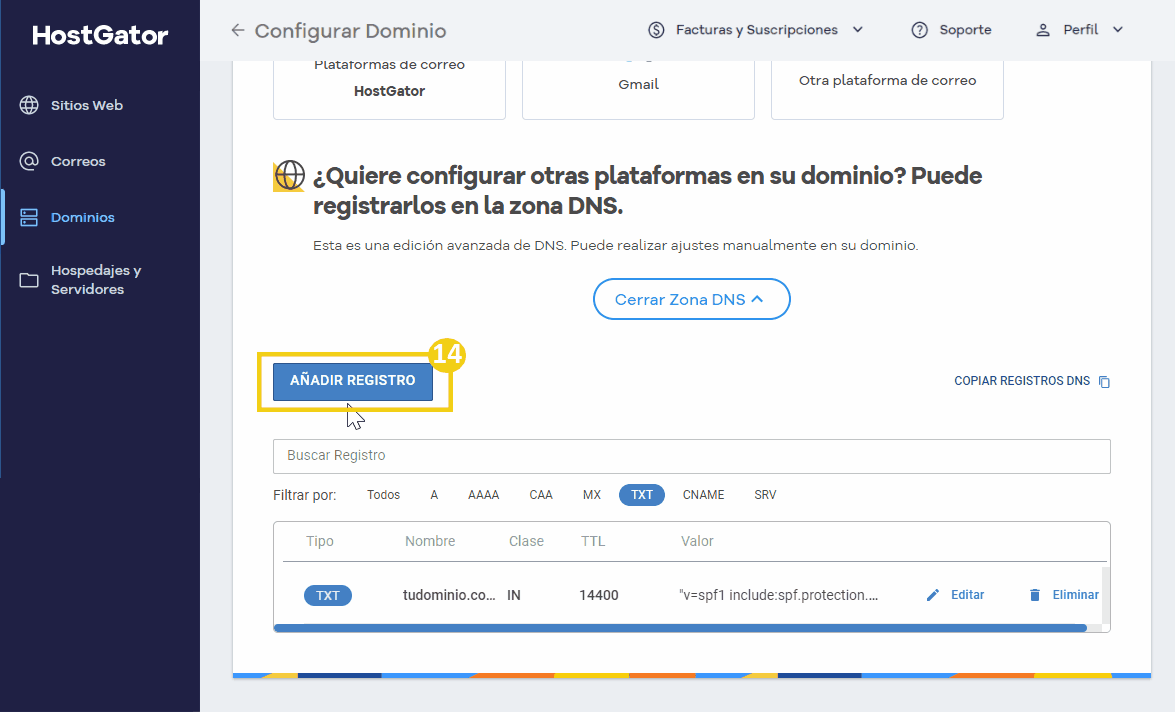
Task: Click the AÑADIR REGISTRO button
Action: click(x=353, y=381)
